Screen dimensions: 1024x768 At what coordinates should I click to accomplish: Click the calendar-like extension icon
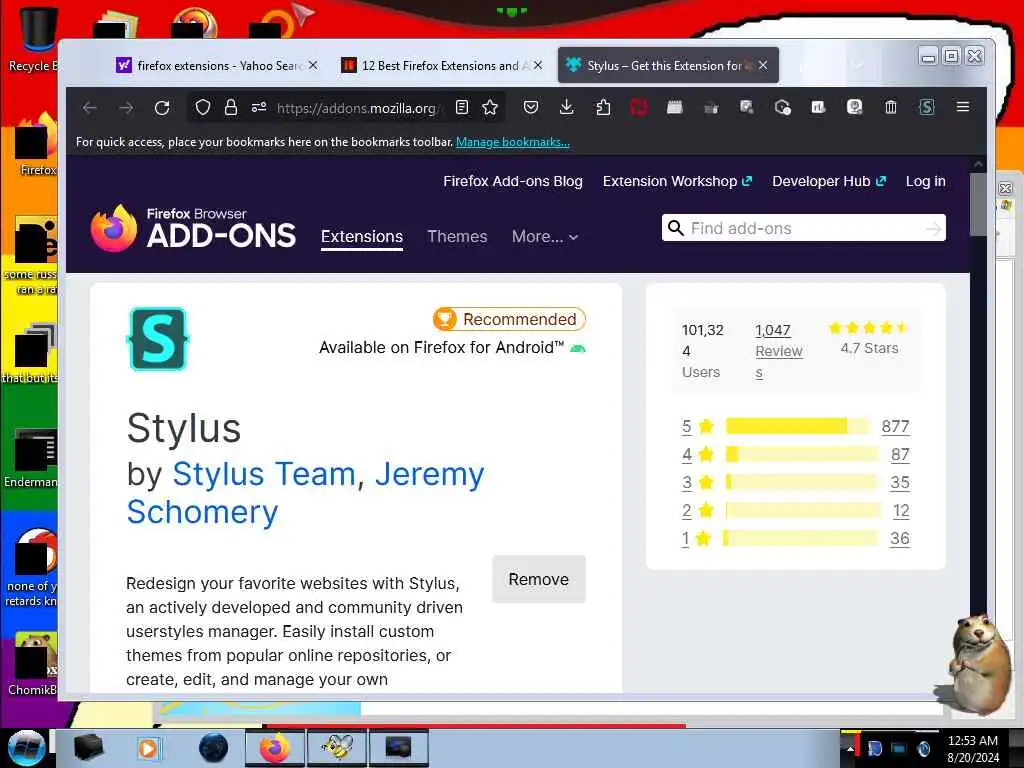675,107
